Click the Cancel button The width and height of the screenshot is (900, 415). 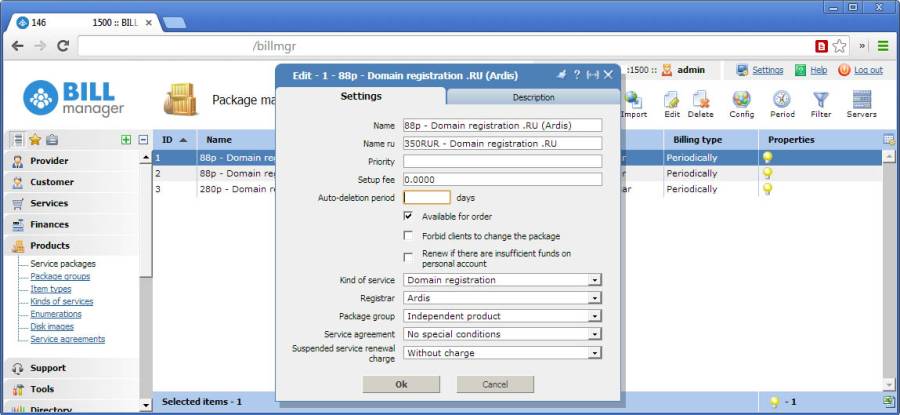click(495, 385)
